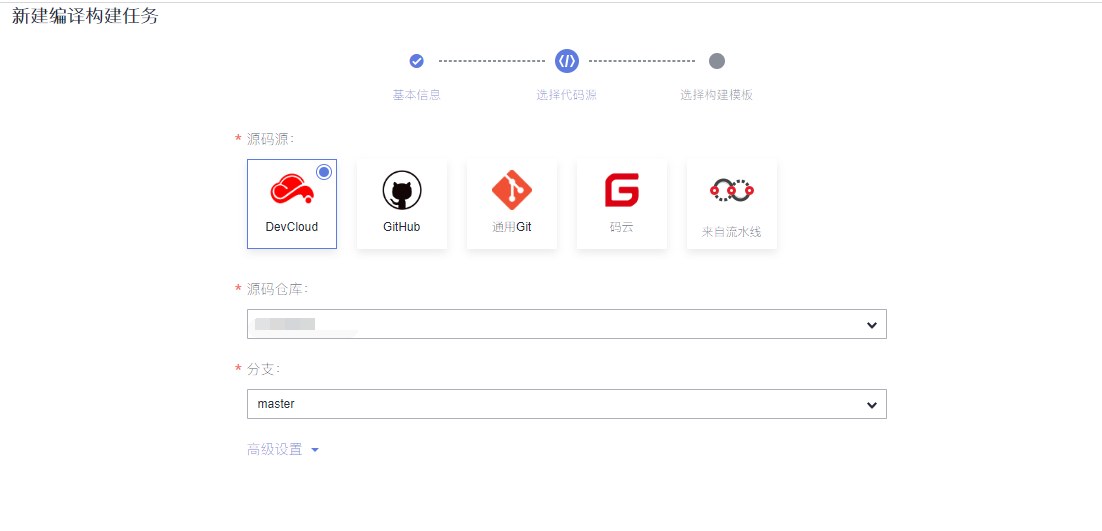Click the 源码仓库 field label

[x=278, y=289]
